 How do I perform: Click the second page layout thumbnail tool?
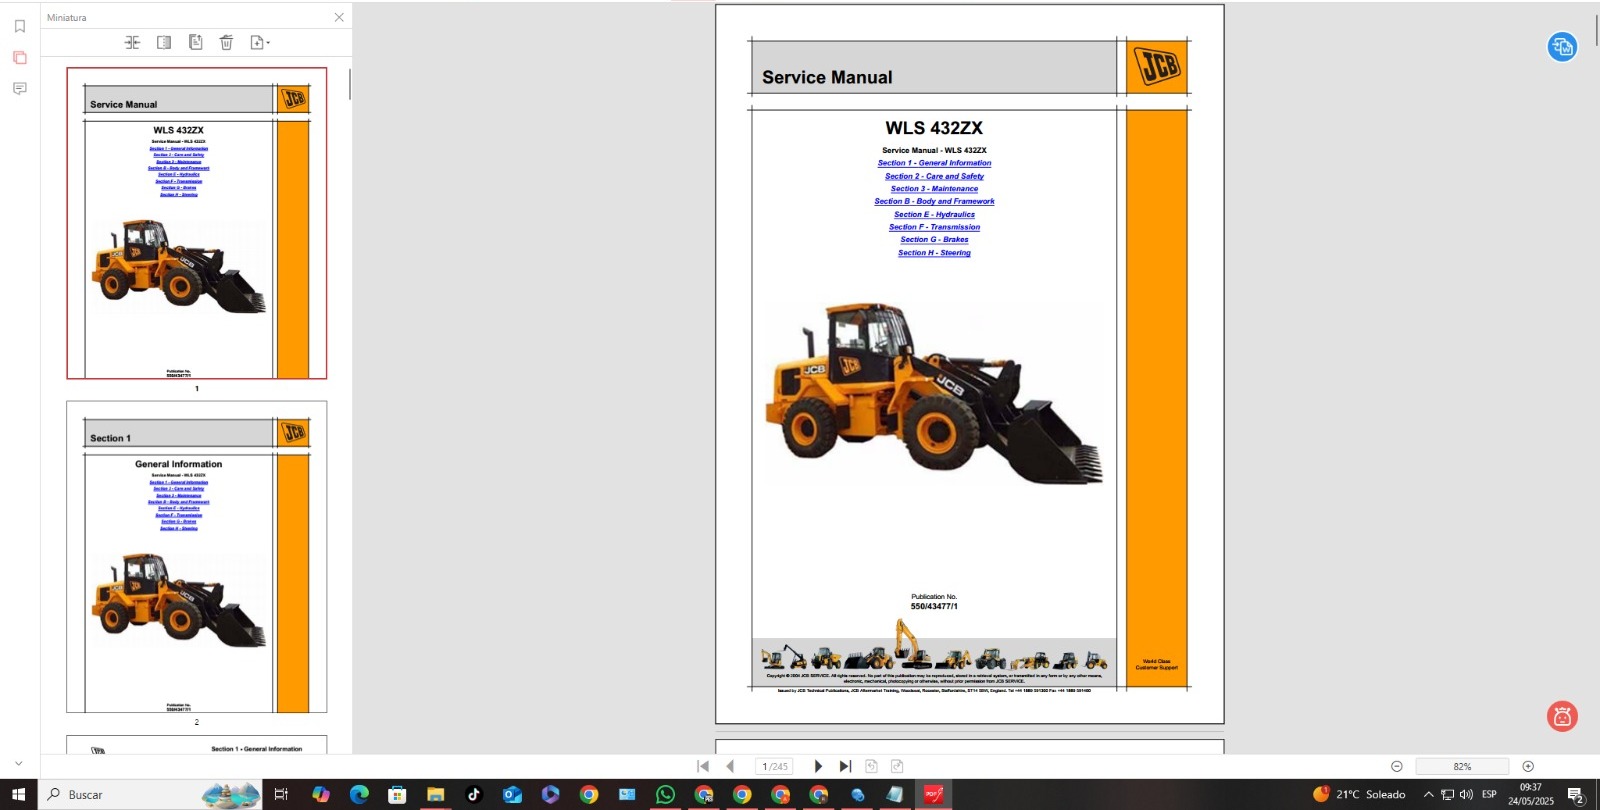[x=164, y=42]
